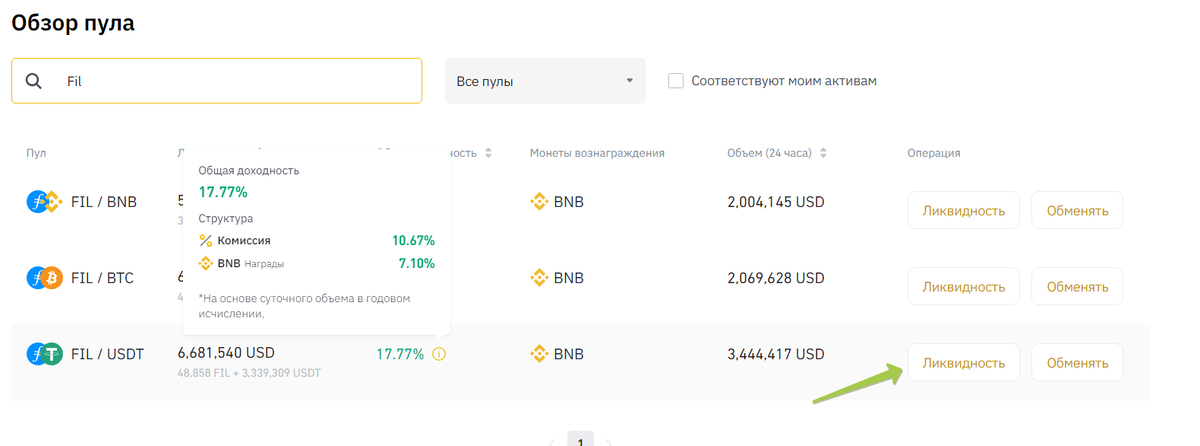The image size is (1200, 446).
Task: Click the percent commission icon in tooltip
Action: 205,241
